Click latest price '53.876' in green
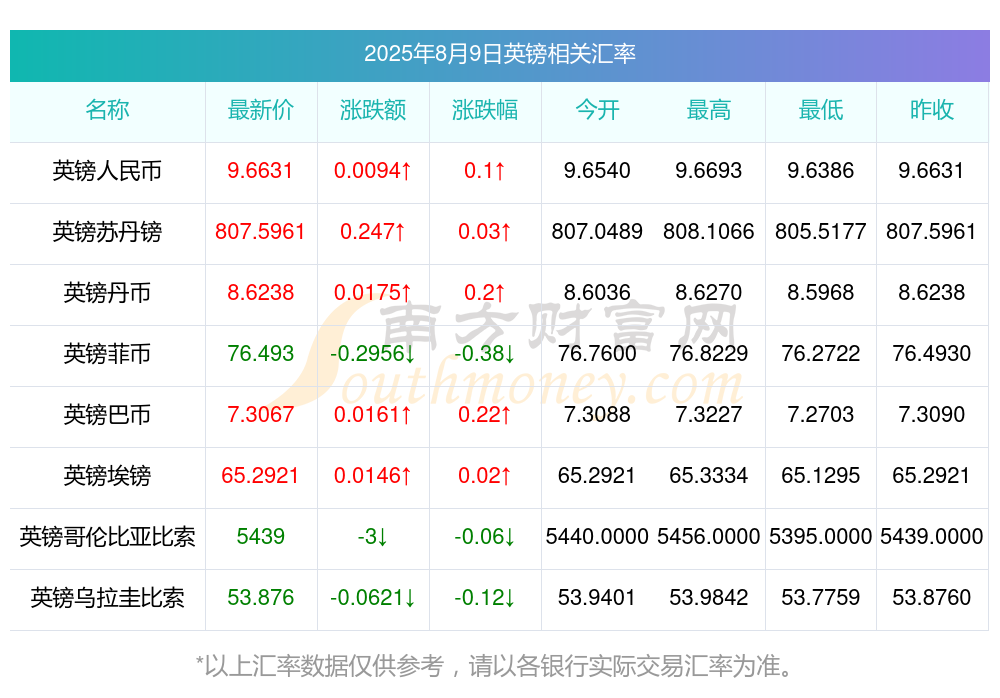 coord(260,598)
